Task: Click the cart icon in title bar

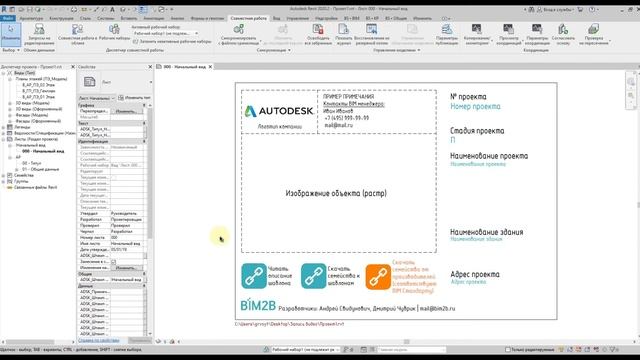Action: tap(580, 9)
